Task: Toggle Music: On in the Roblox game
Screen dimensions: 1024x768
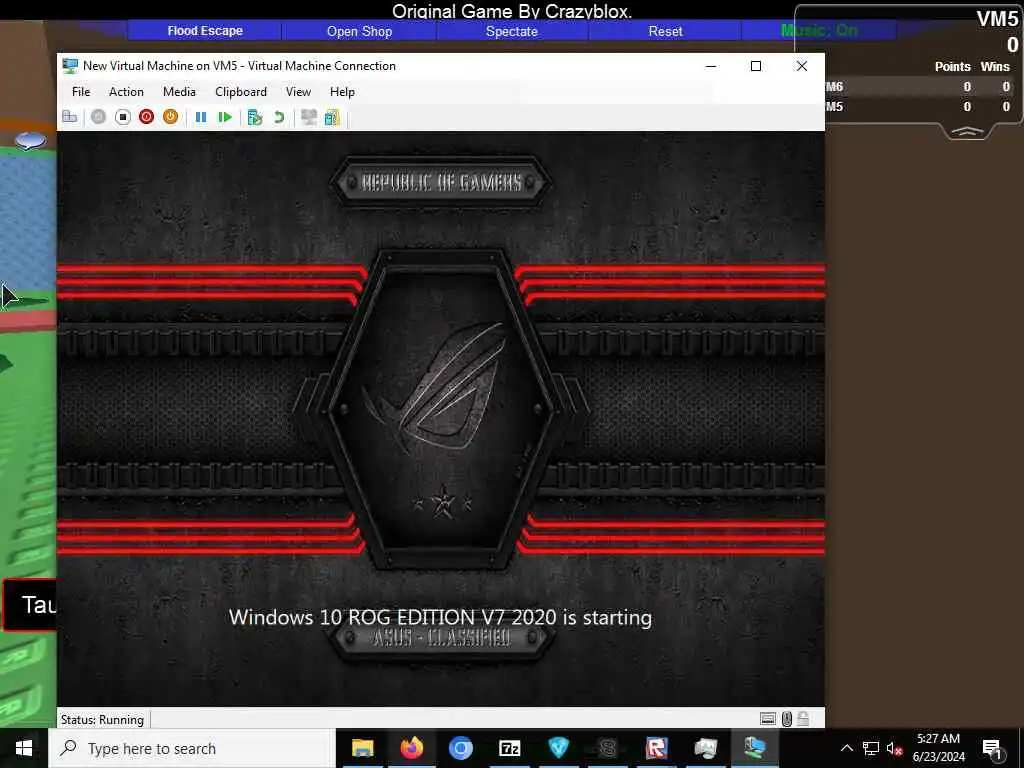Action: point(819,30)
